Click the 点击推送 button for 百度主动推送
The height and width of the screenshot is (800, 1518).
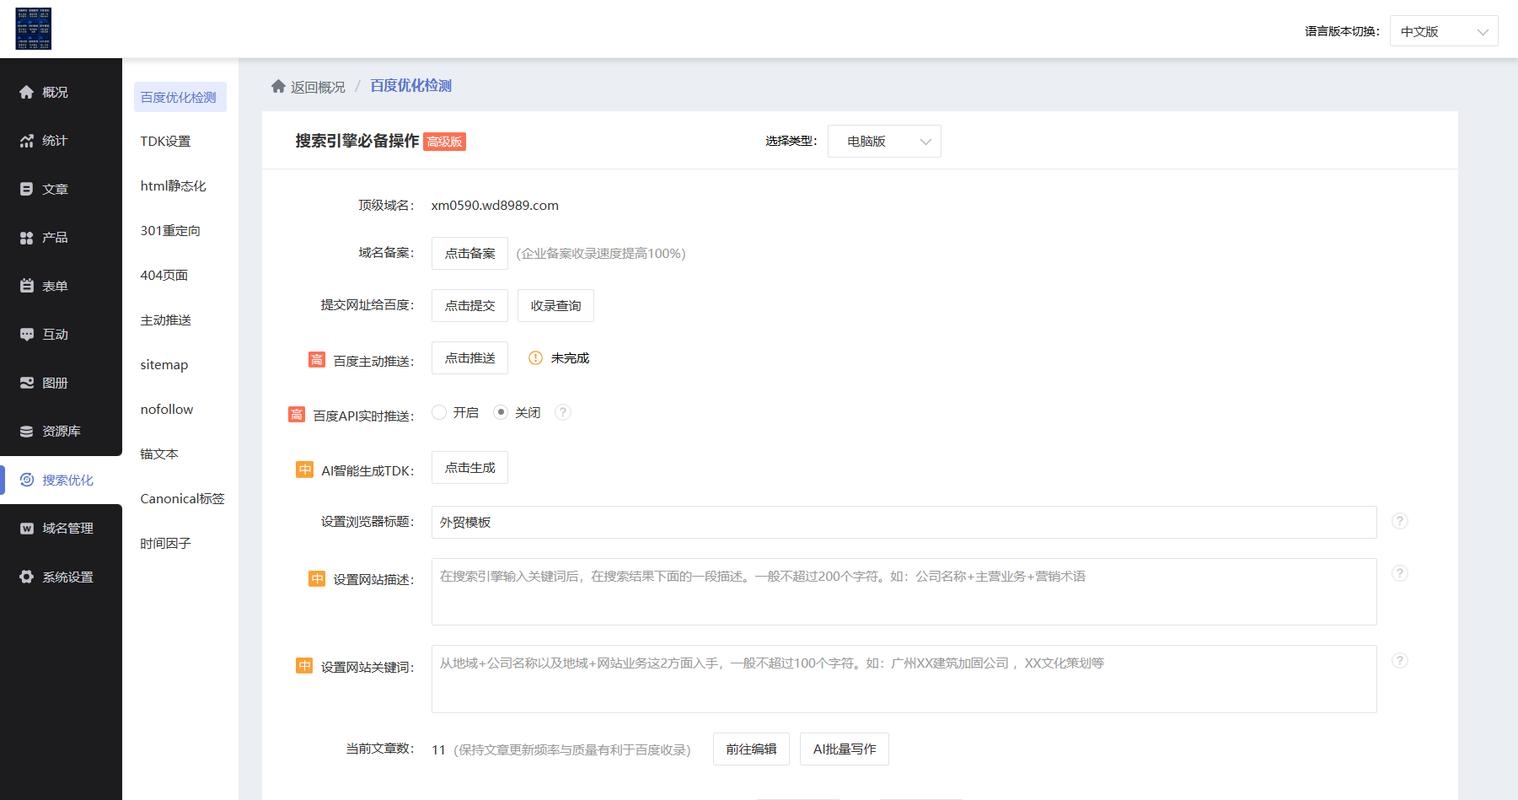point(469,357)
